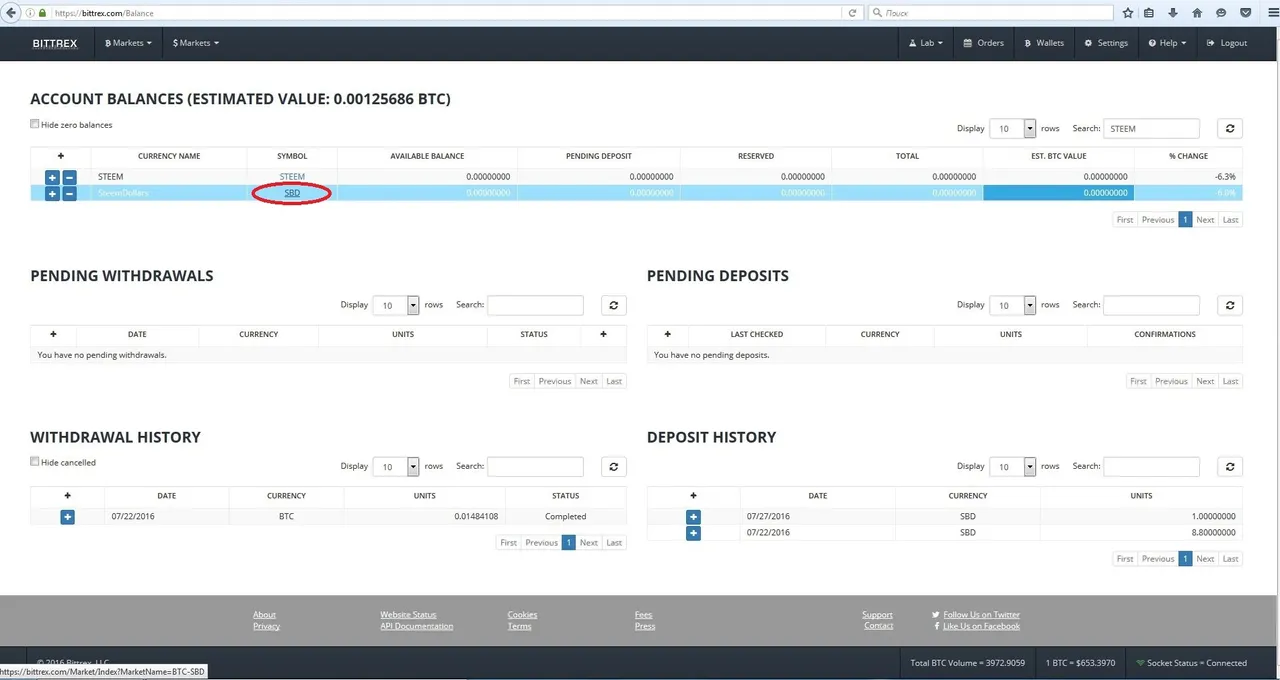Click the account balances search field
Viewport: 1280px width, 680px height.
point(1150,128)
